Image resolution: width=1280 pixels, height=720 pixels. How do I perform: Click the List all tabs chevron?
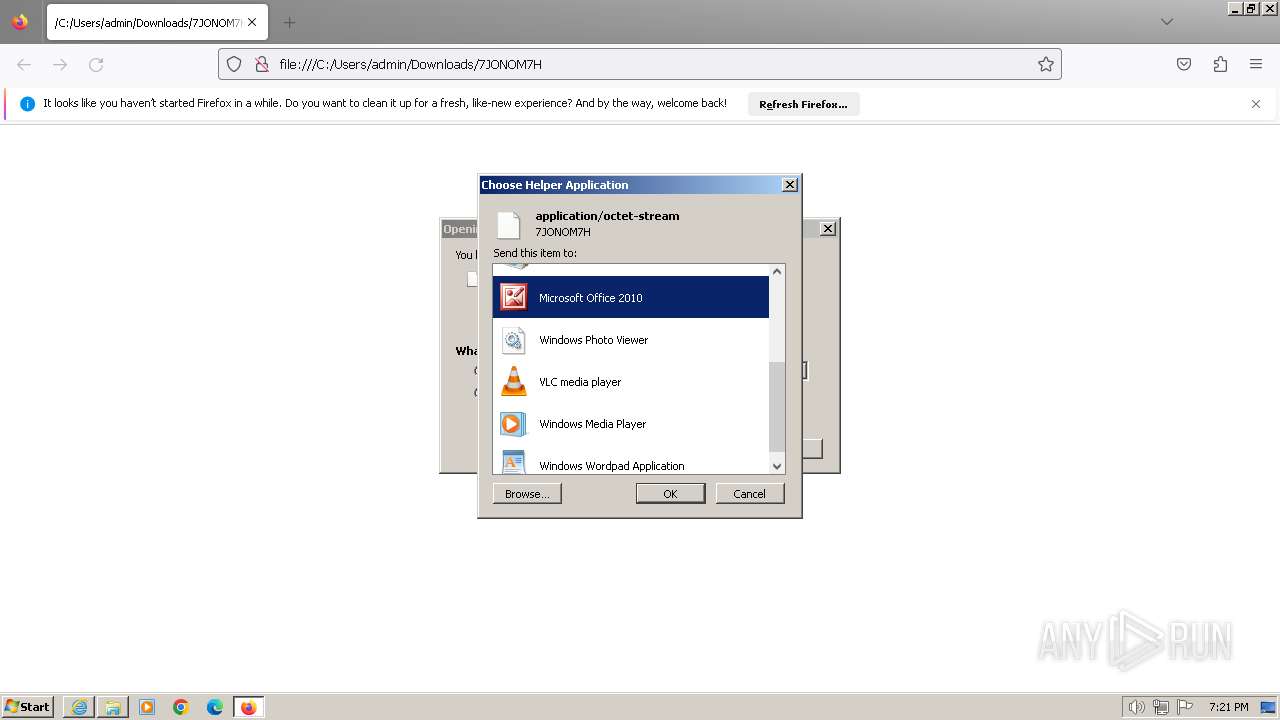click(x=1167, y=22)
